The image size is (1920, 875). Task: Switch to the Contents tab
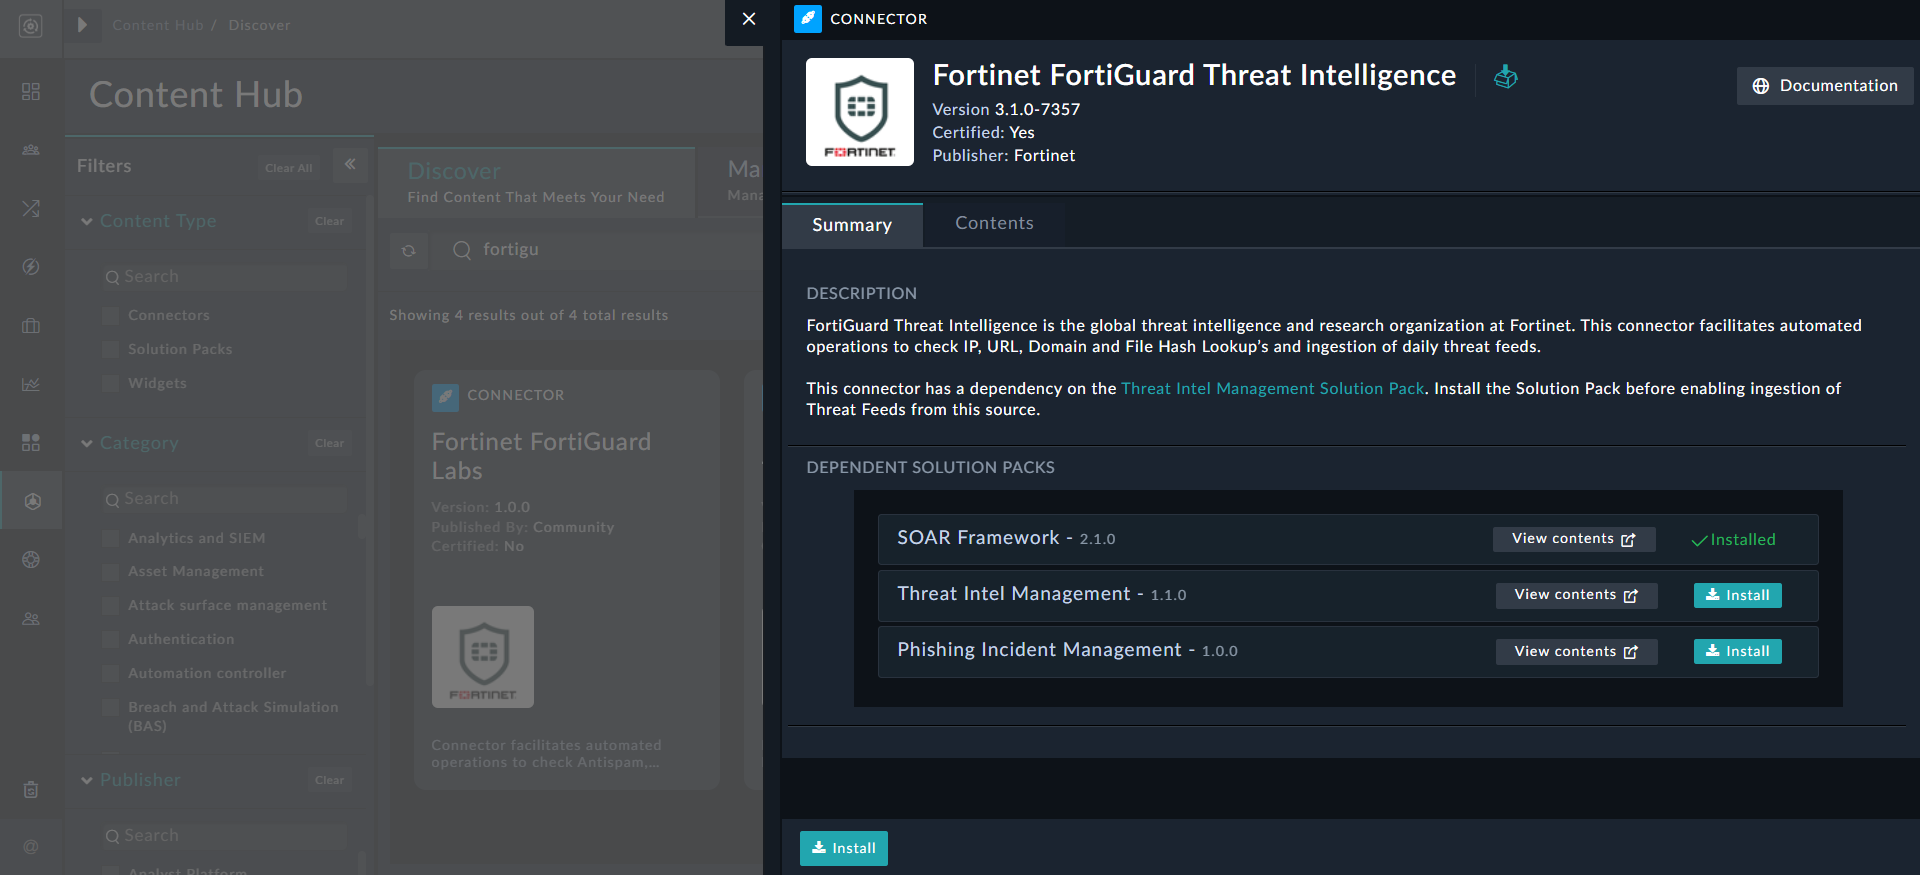994,223
